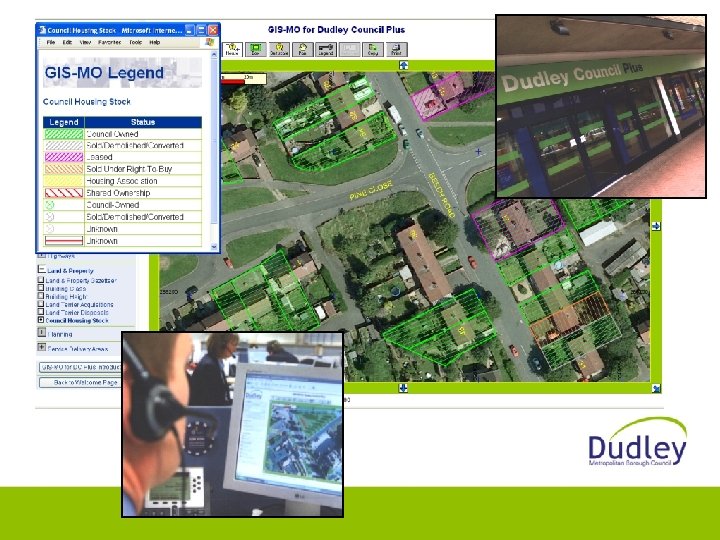
Task: Click the orange Sold Under Right To Buy swatch
Action: tap(64, 169)
